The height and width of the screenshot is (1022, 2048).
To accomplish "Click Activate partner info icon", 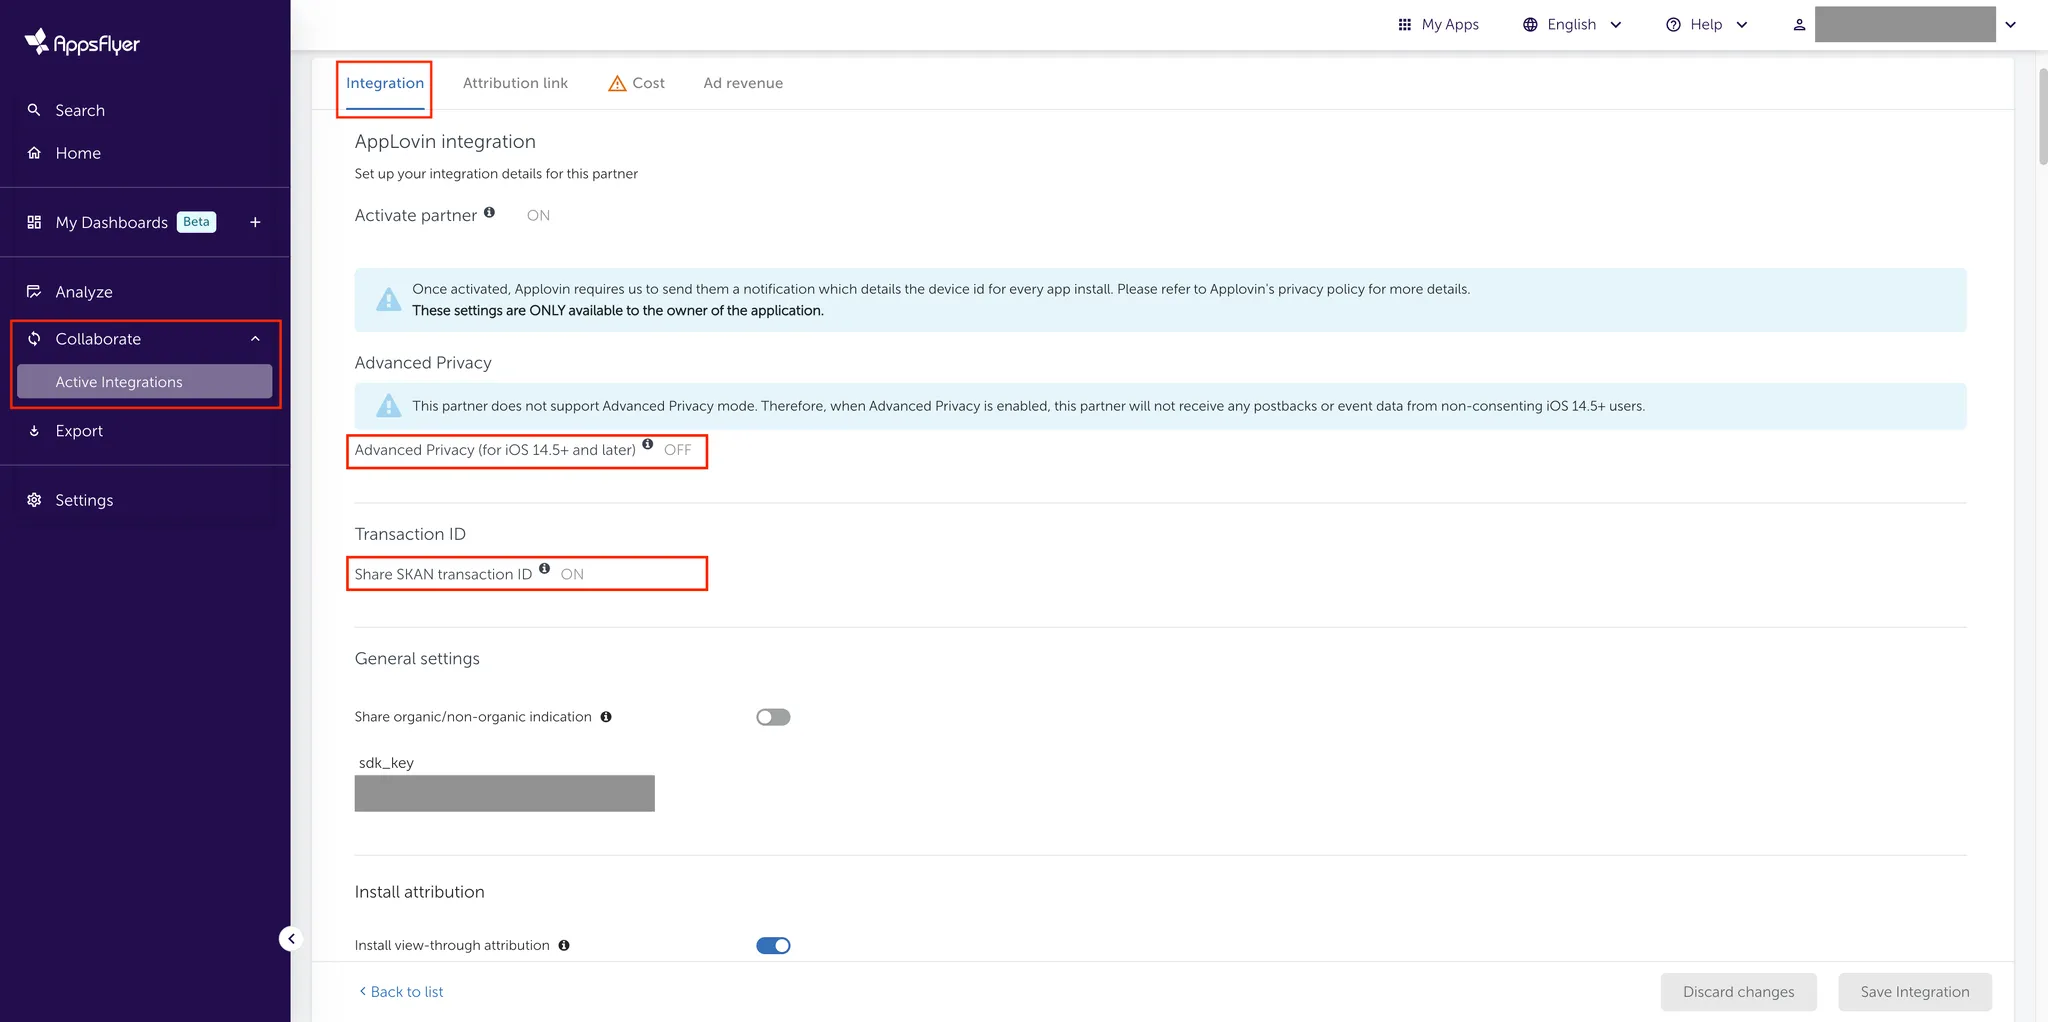I will click(489, 212).
